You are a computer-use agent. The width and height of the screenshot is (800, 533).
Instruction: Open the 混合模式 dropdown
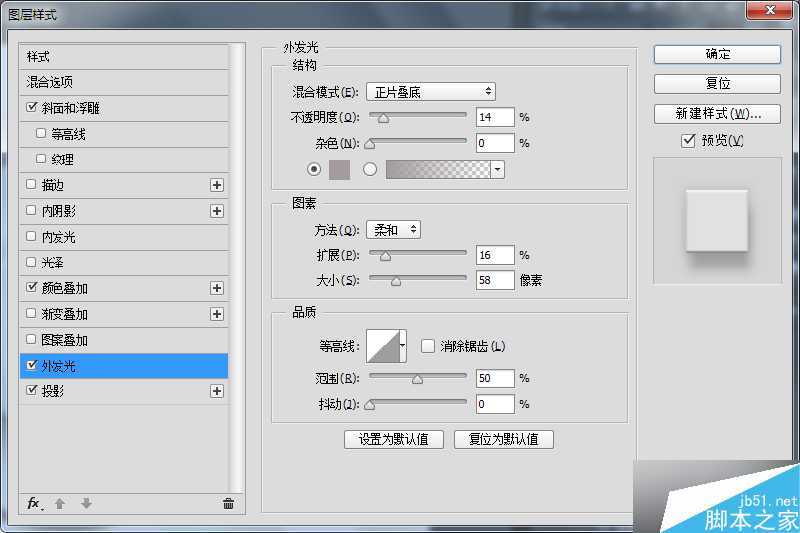pos(430,92)
